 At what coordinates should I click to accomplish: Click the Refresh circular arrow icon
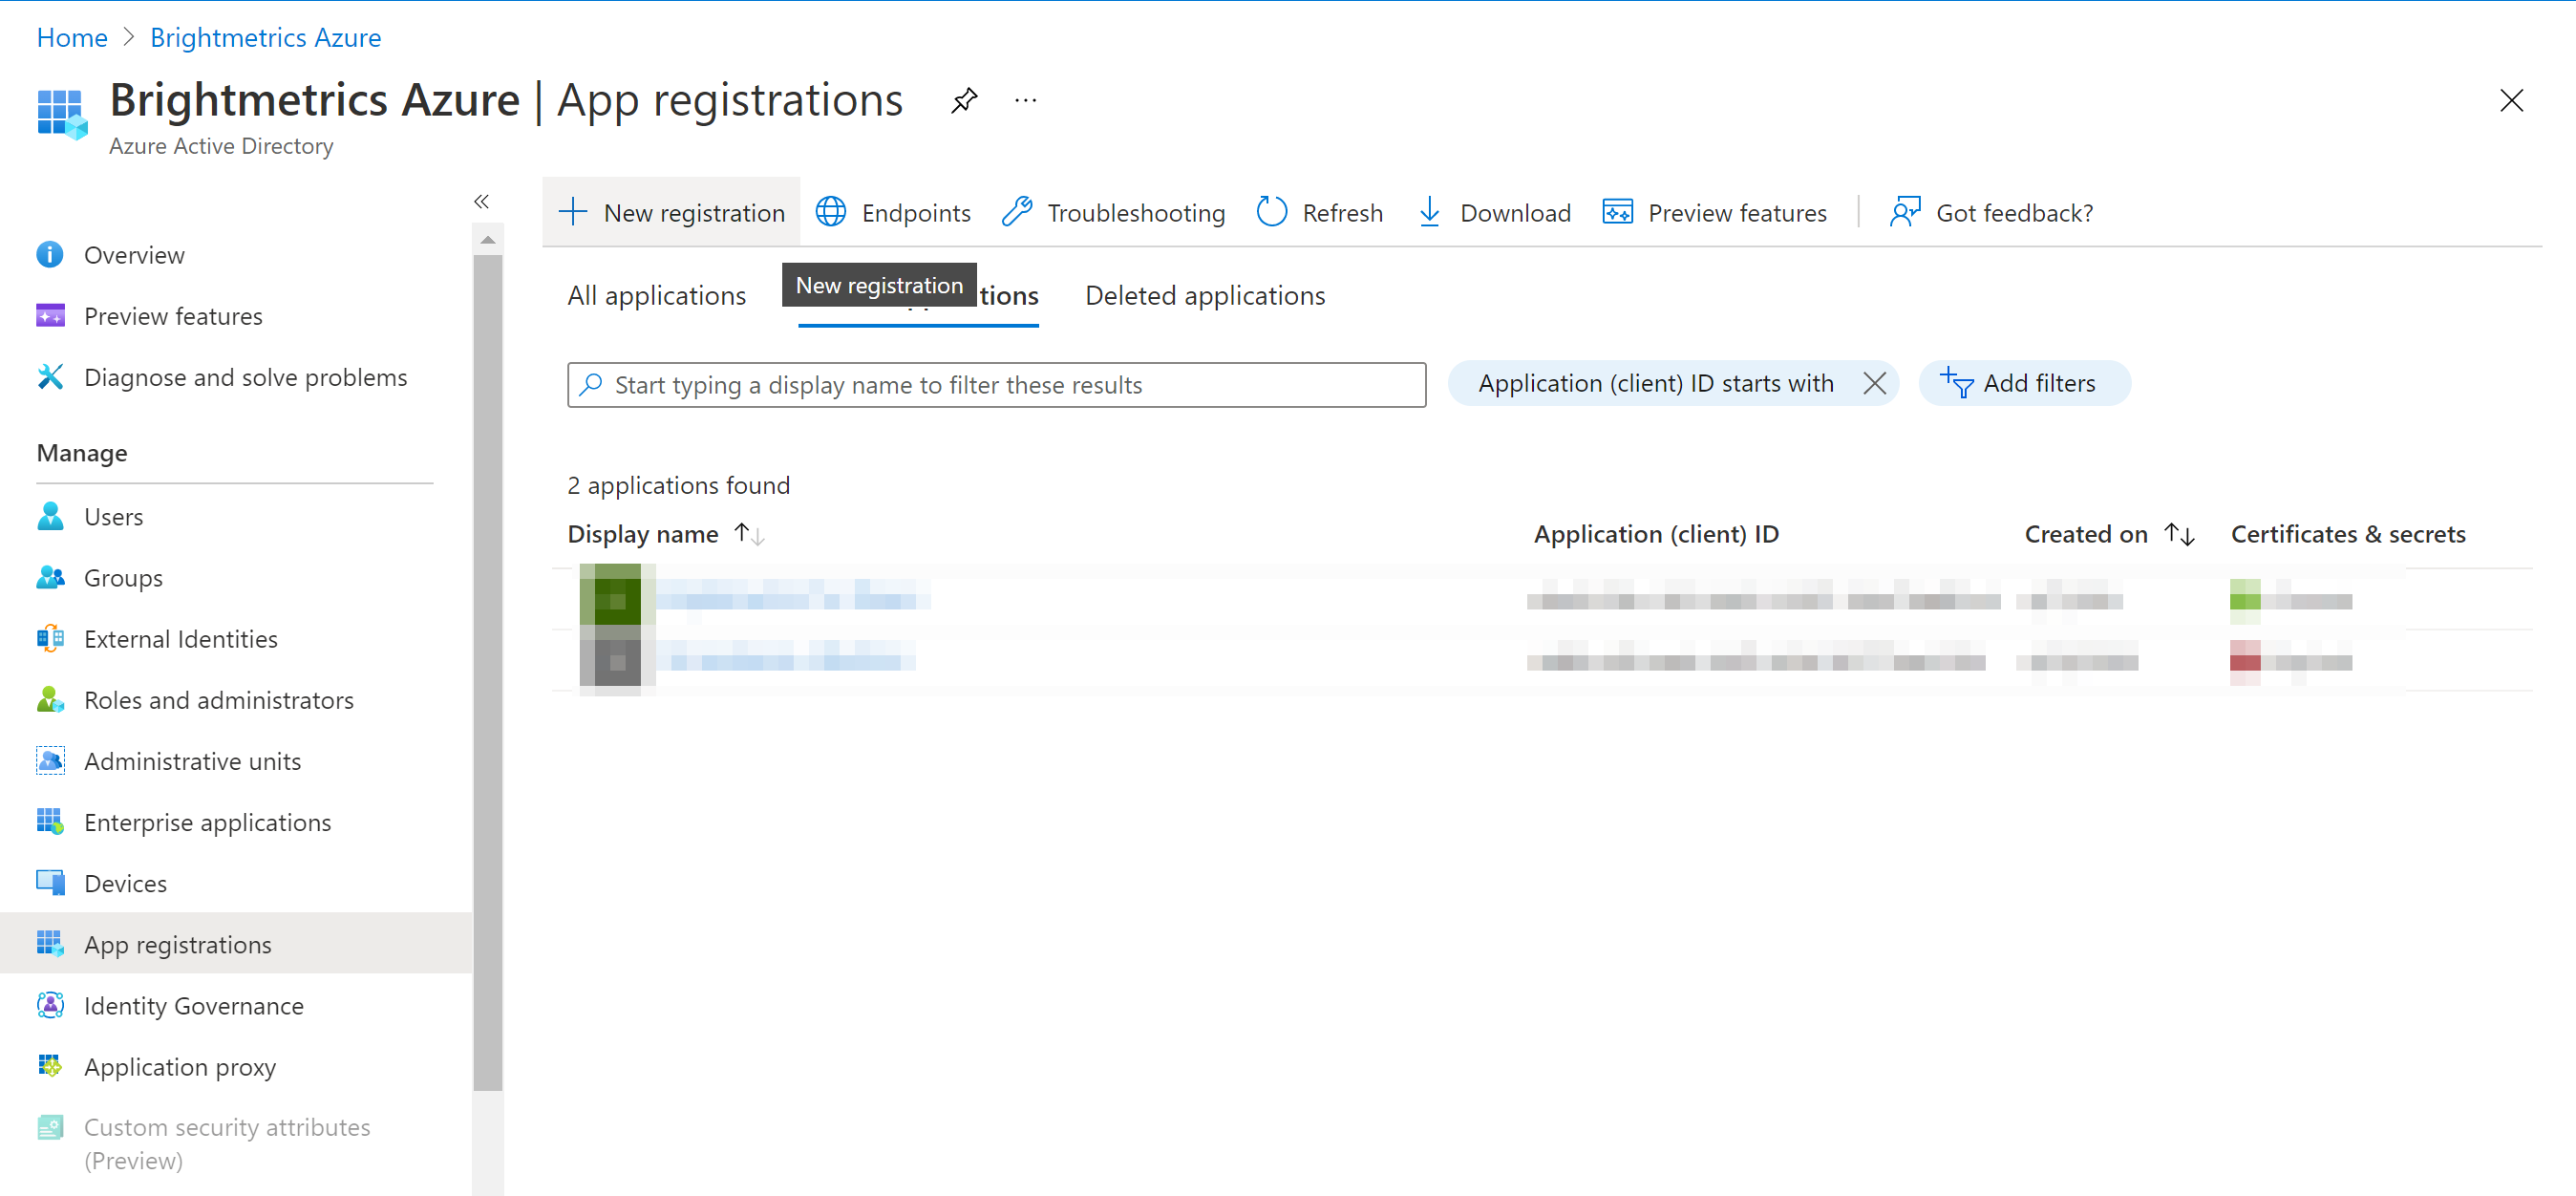point(1271,212)
